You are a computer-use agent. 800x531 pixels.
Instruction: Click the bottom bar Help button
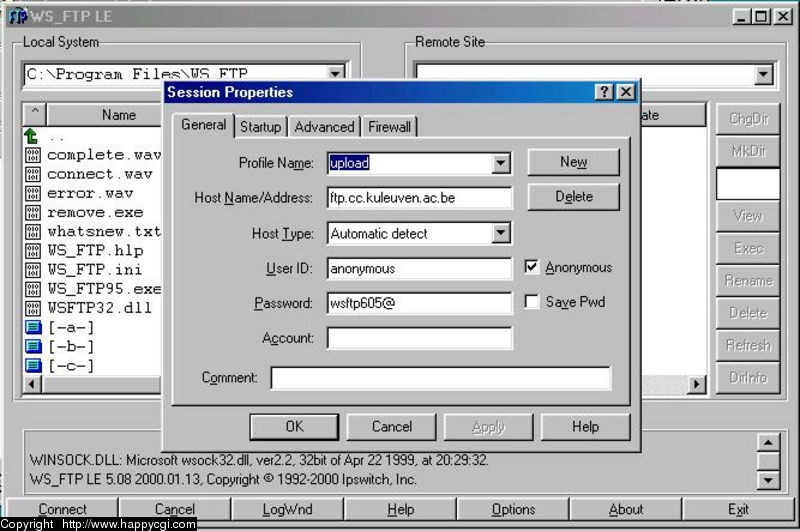[x=401, y=509]
